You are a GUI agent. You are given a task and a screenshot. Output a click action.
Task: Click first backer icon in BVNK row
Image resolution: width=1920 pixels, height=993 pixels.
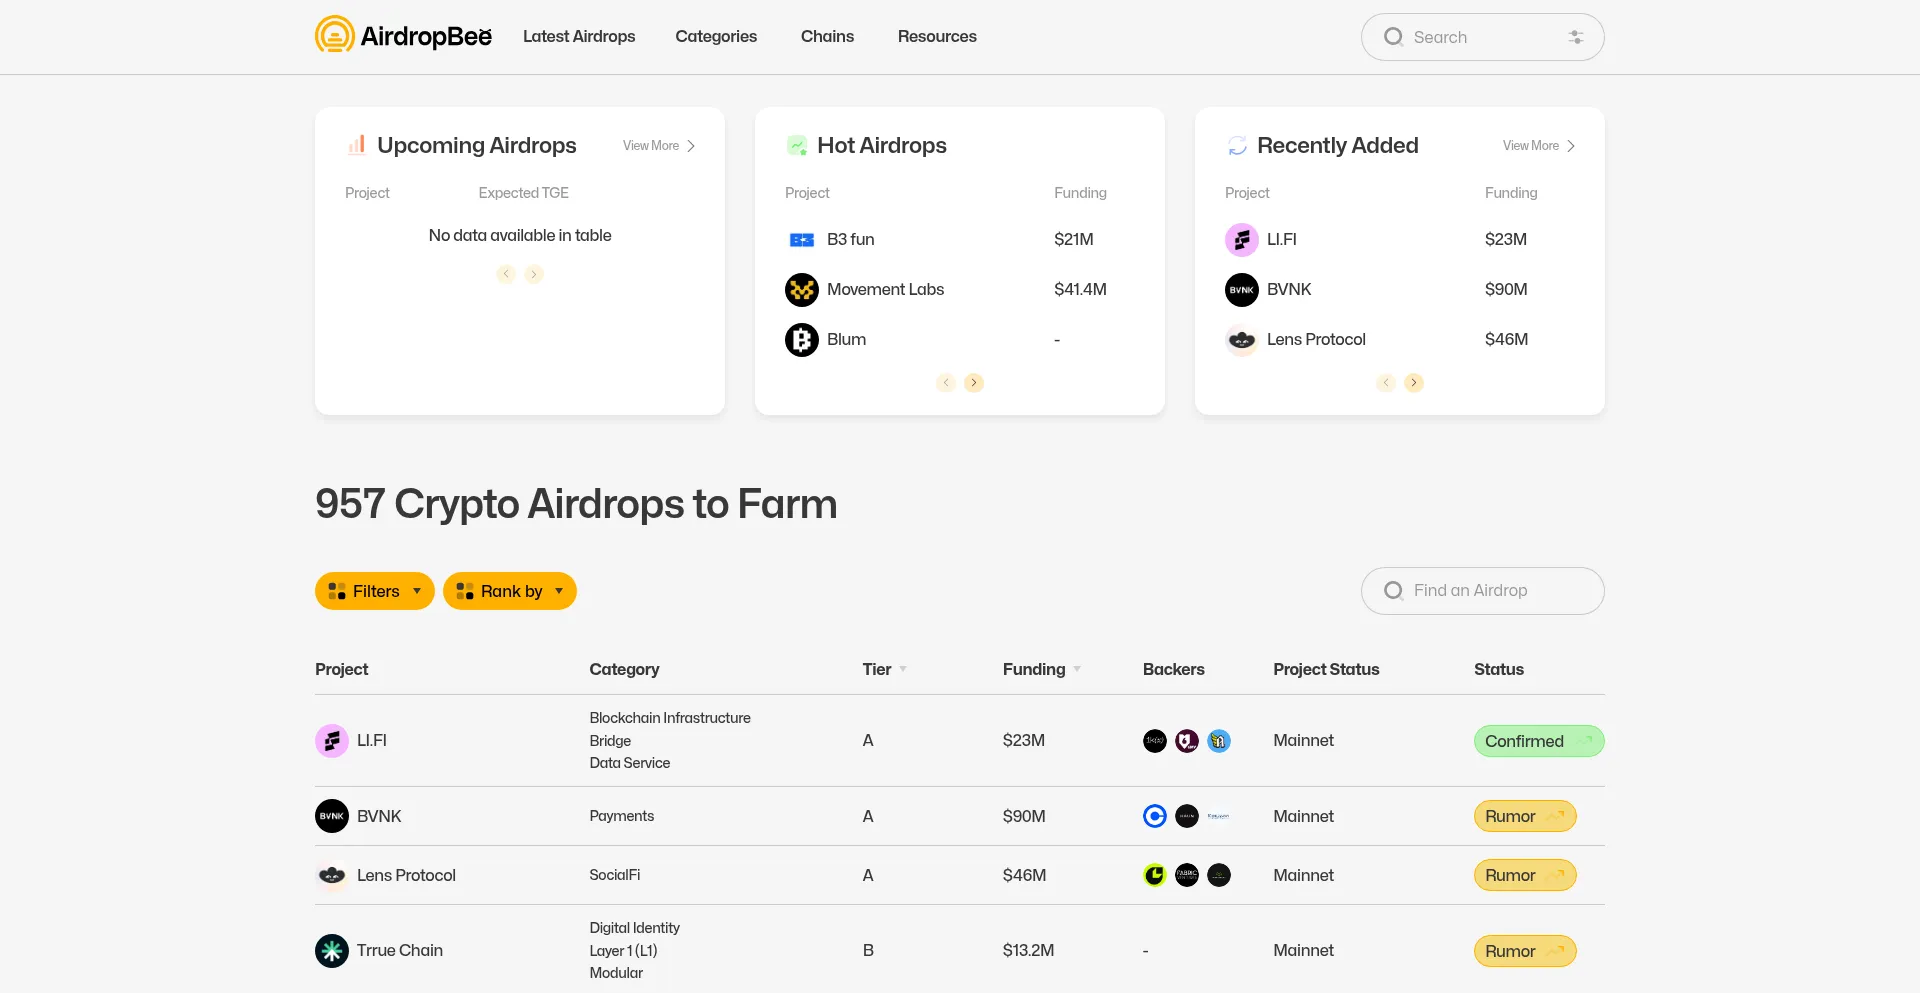[x=1155, y=816]
